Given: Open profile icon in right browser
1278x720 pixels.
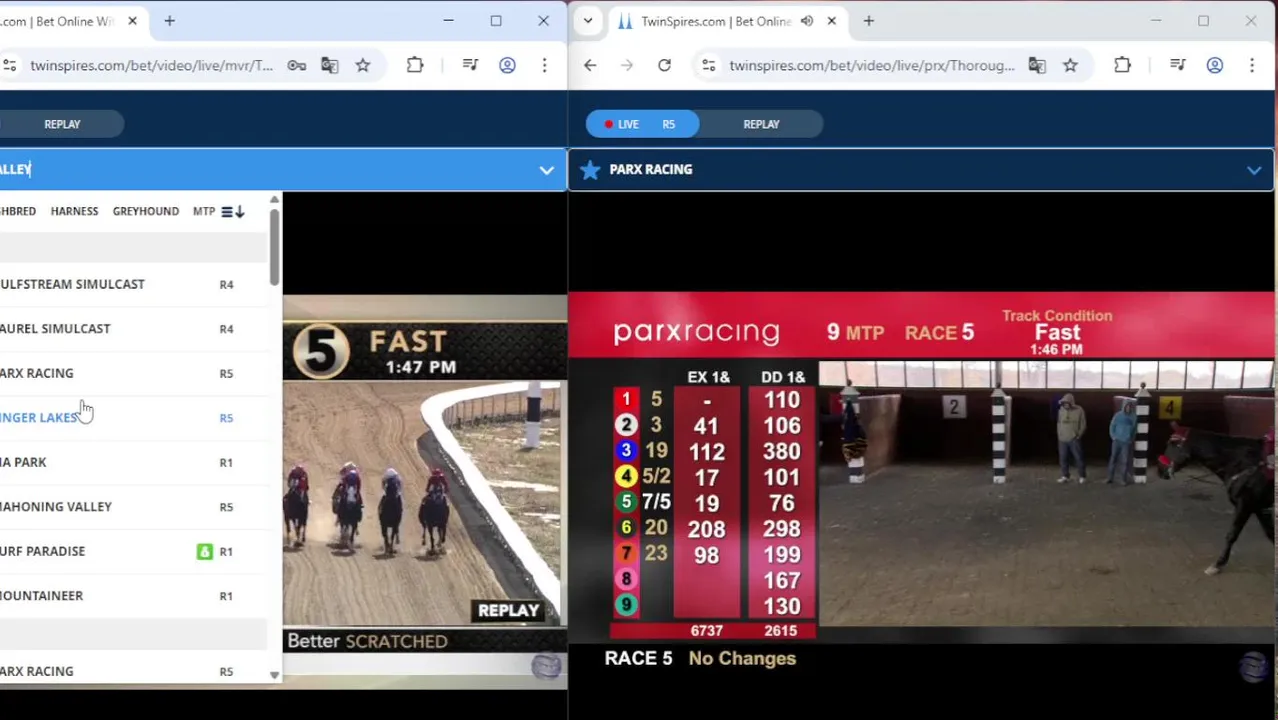Looking at the screenshot, I should (1214, 65).
